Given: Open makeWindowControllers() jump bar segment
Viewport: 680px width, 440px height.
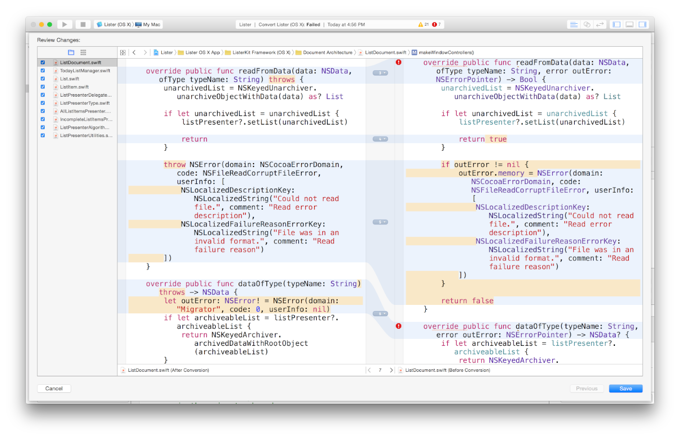Looking at the screenshot, I should click(x=442, y=52).
